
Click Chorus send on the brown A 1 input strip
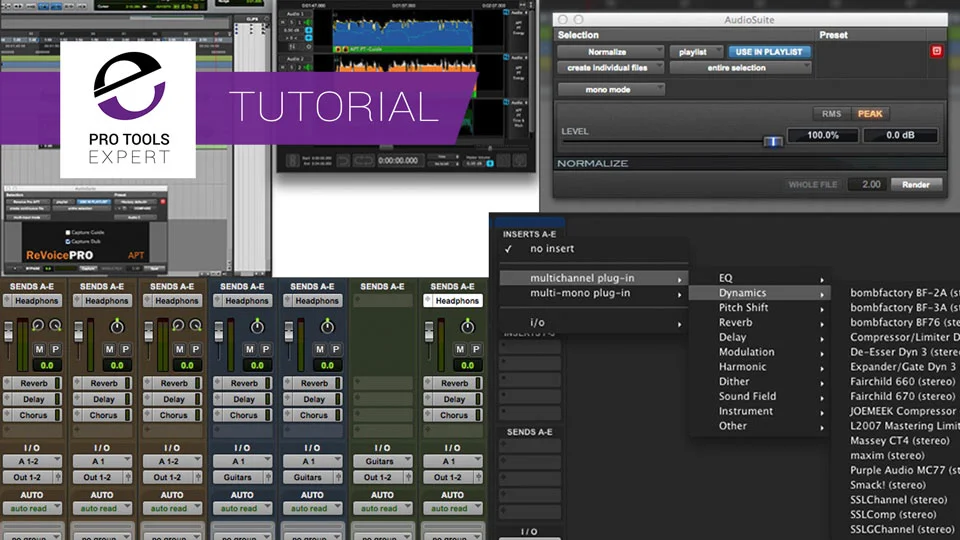(x=103, y=415)
